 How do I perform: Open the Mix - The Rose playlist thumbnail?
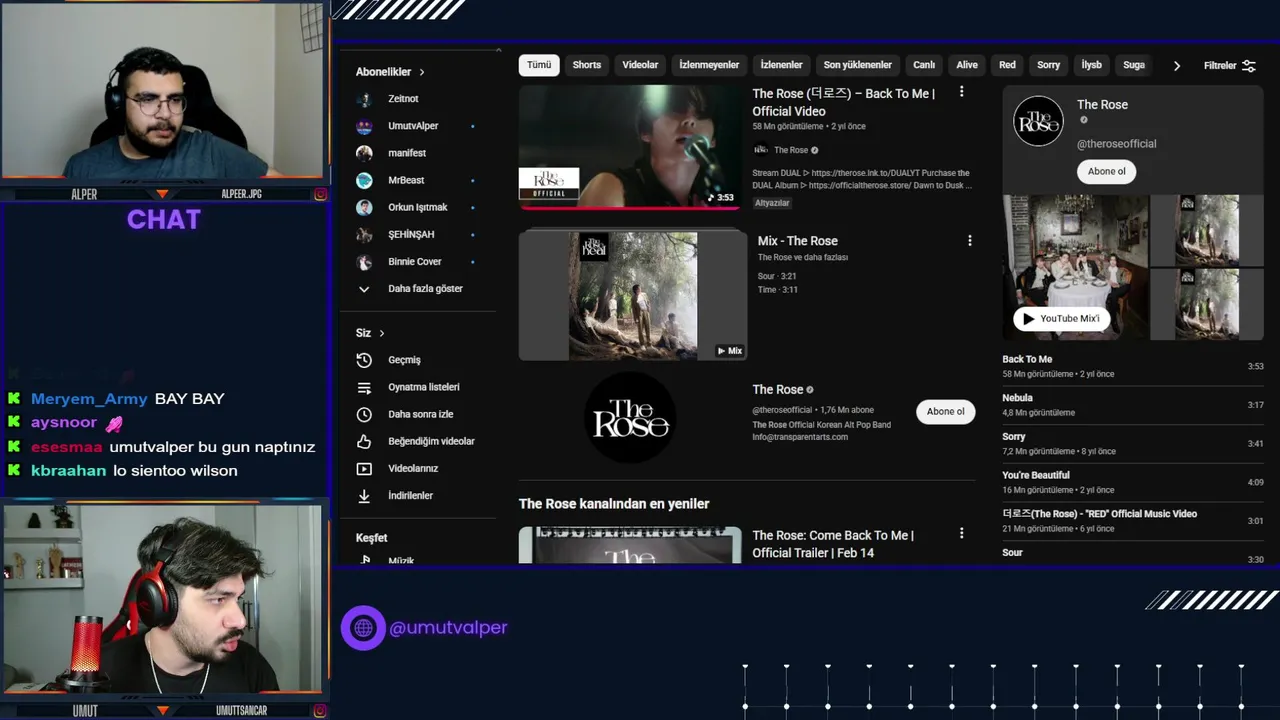pyautogui.click(x=632, y=296)
